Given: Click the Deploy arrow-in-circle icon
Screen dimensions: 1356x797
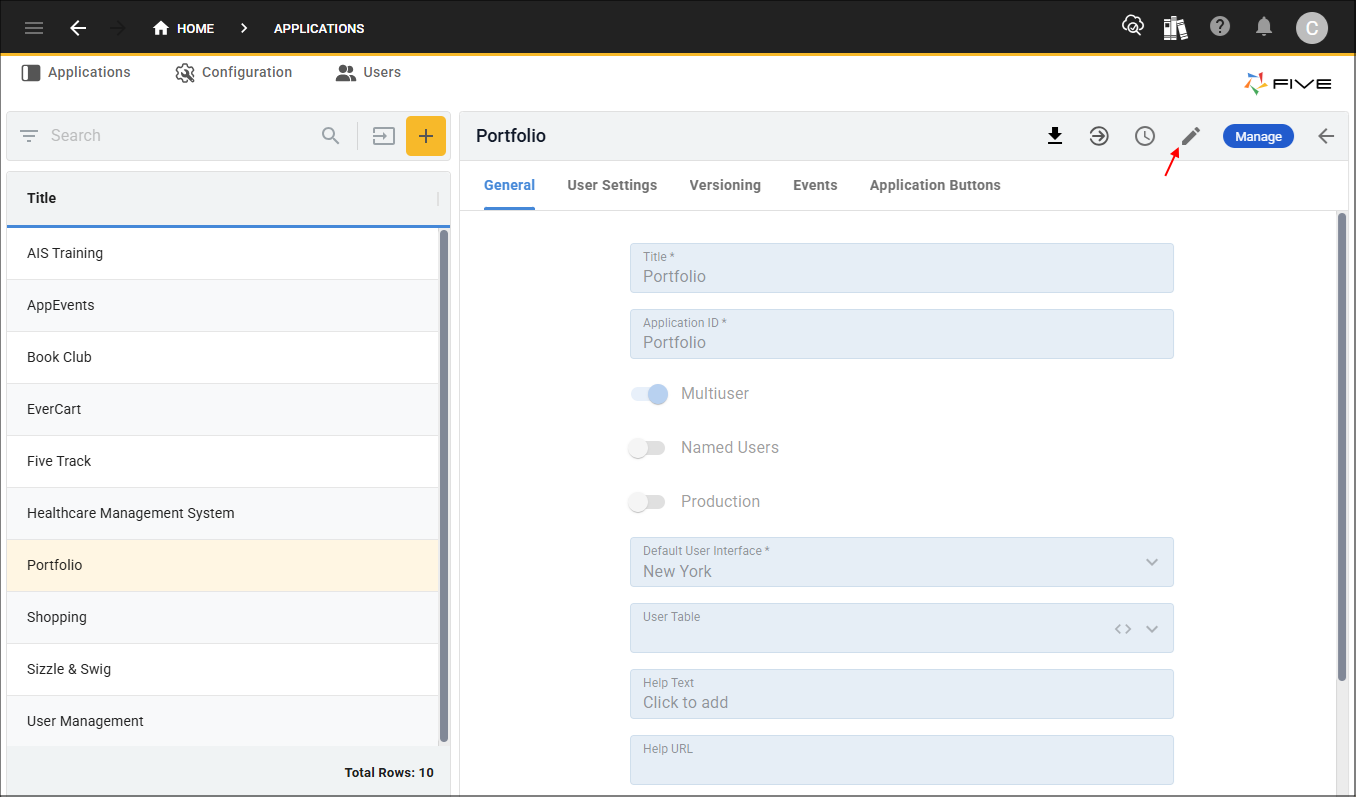Looking at the screenshot, I should (1099, 136).
